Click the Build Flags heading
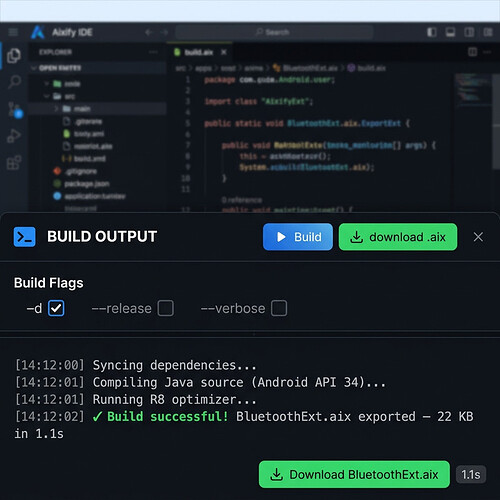500x500 pixels. point(49,283)
